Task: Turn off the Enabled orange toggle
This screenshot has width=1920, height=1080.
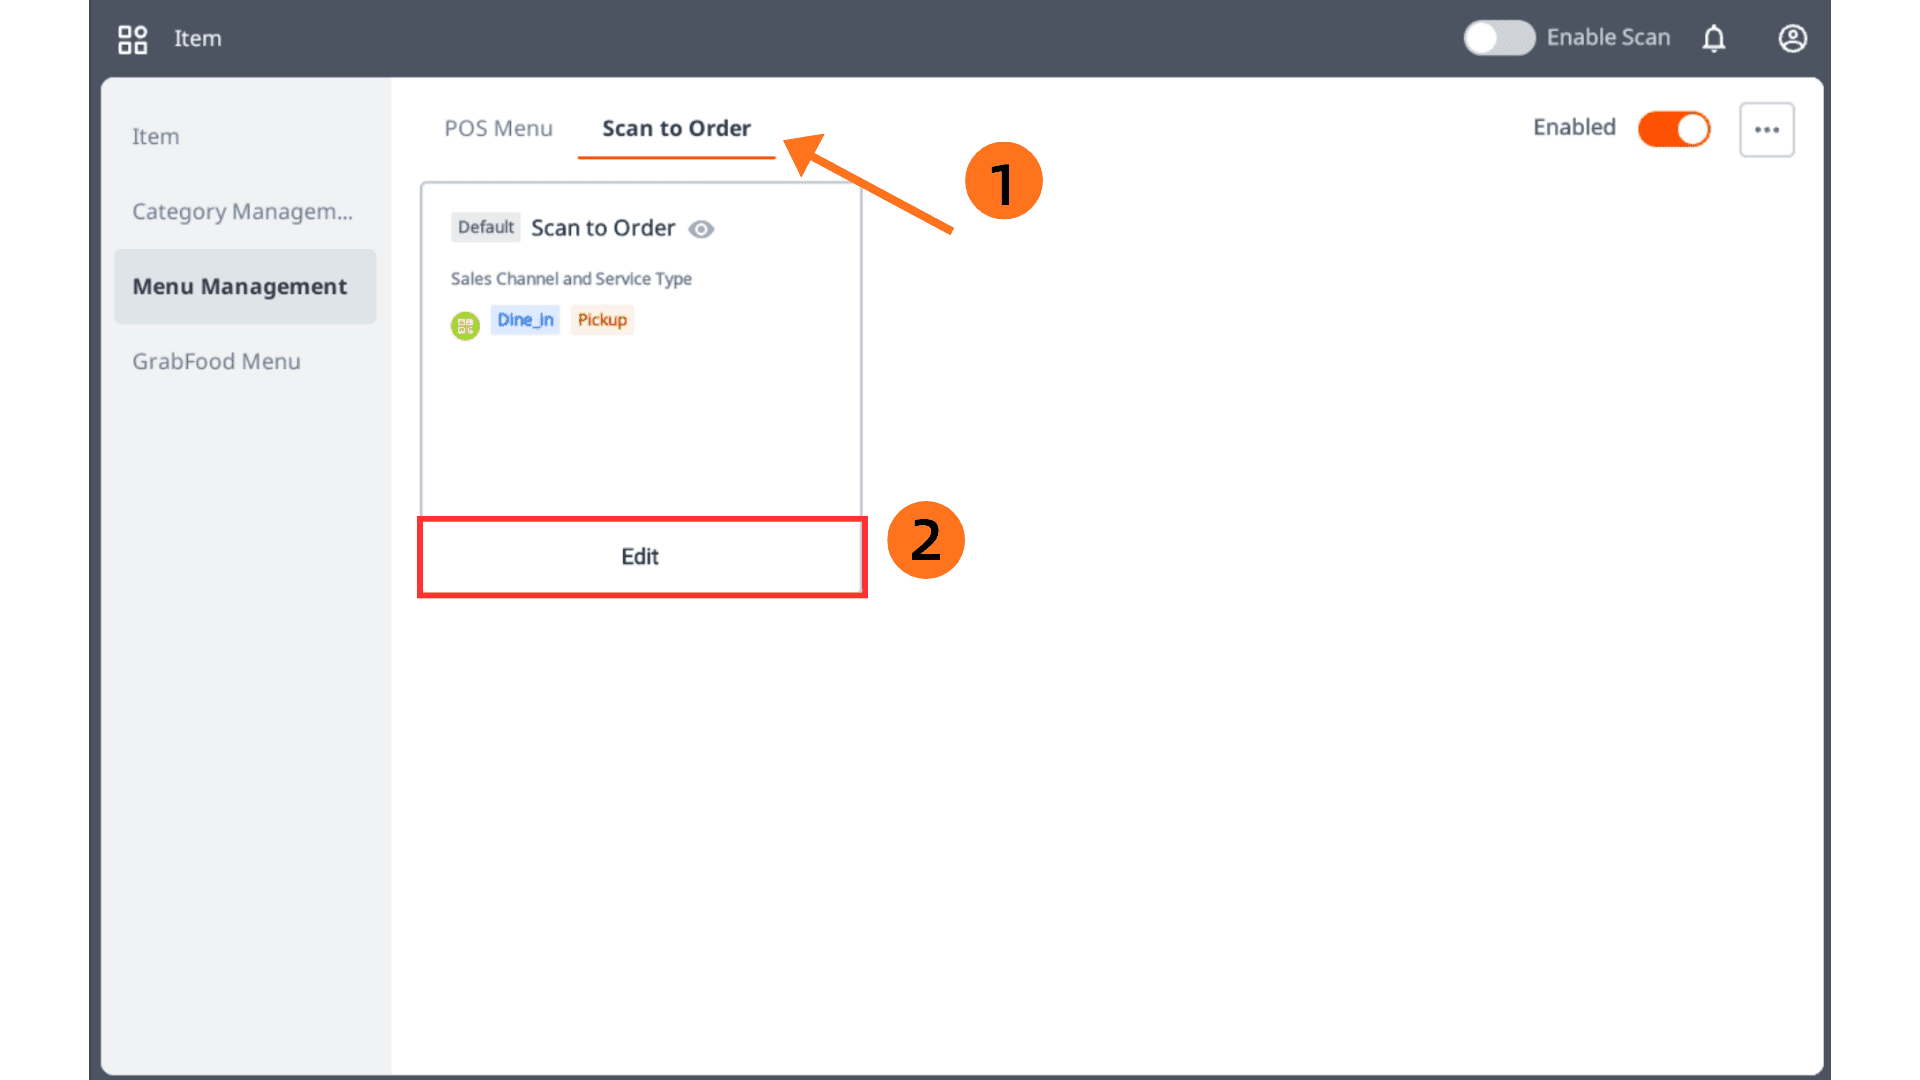Action: coord(1674,129)
